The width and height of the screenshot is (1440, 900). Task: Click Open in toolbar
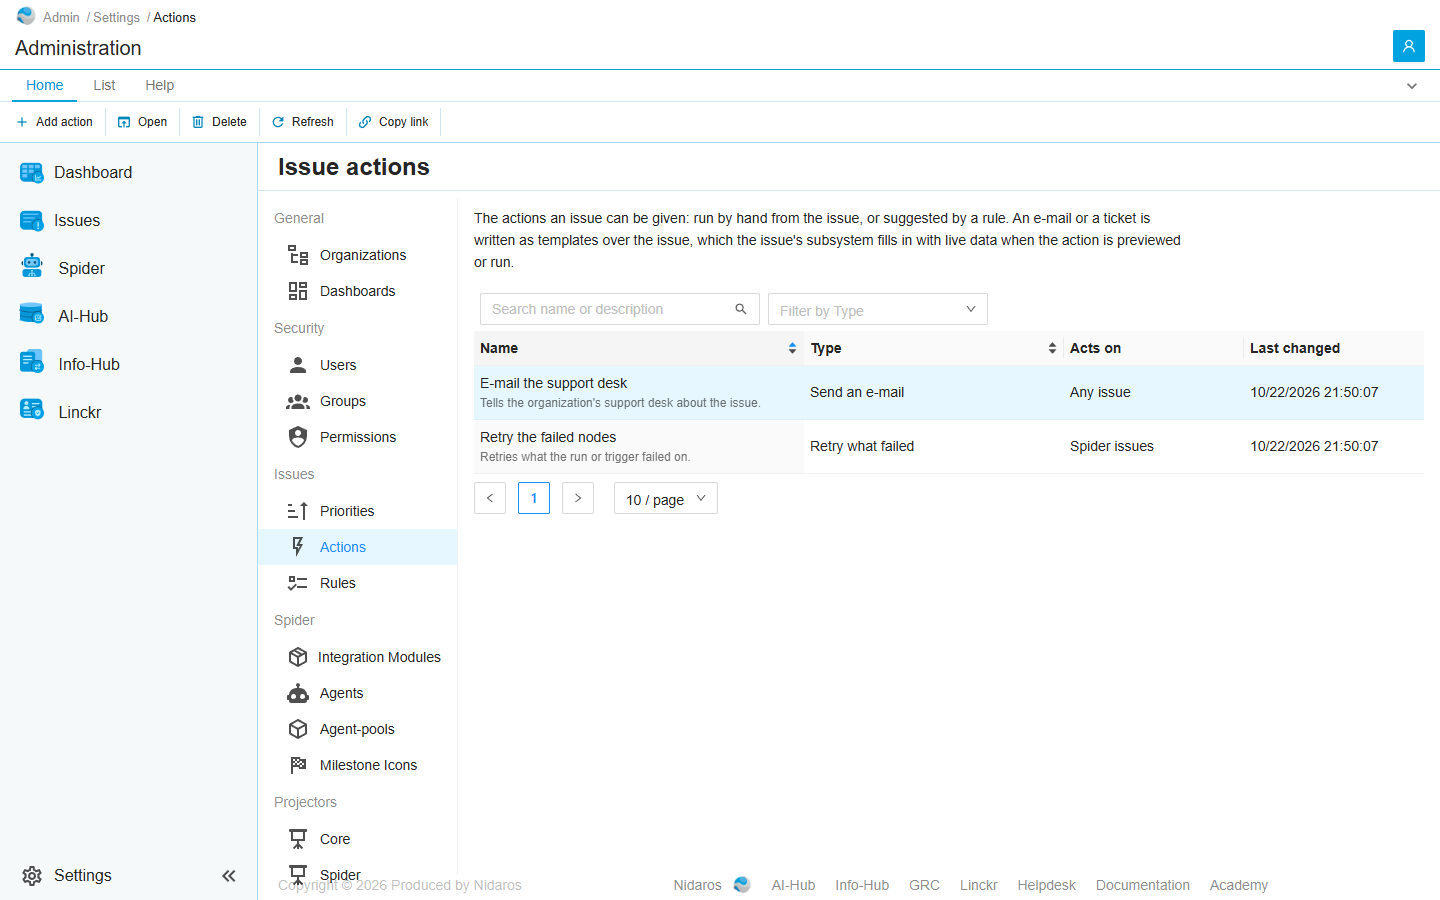pos(142,122)
